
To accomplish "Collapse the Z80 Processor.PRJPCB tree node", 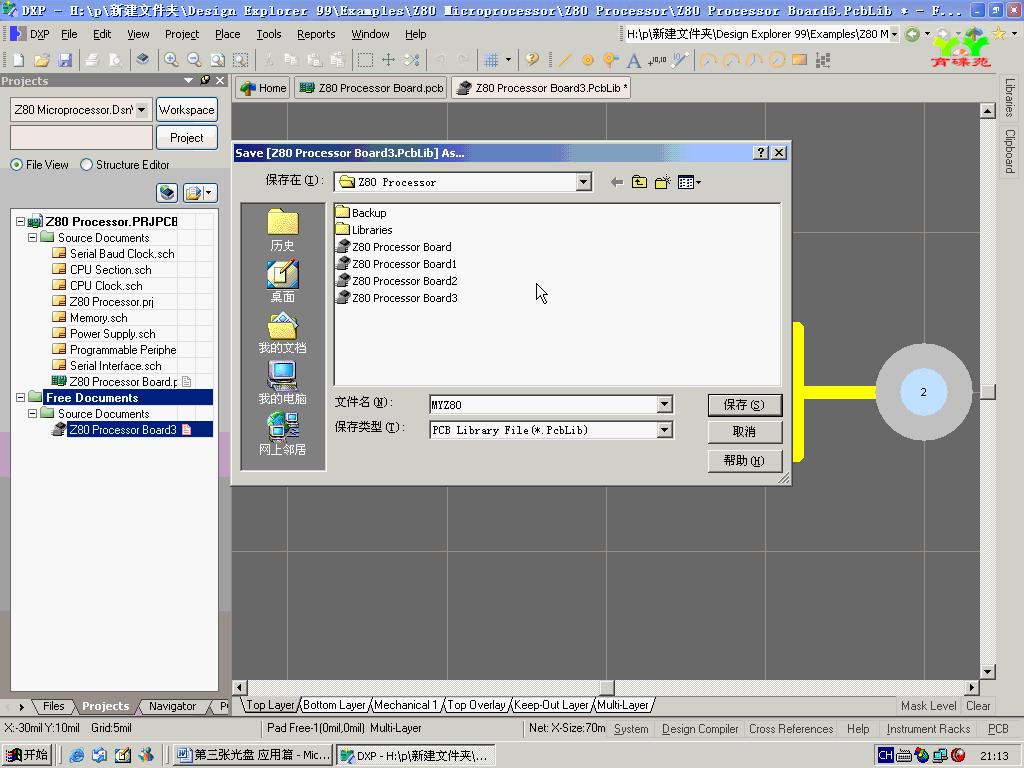I will [x=20, y=221].
